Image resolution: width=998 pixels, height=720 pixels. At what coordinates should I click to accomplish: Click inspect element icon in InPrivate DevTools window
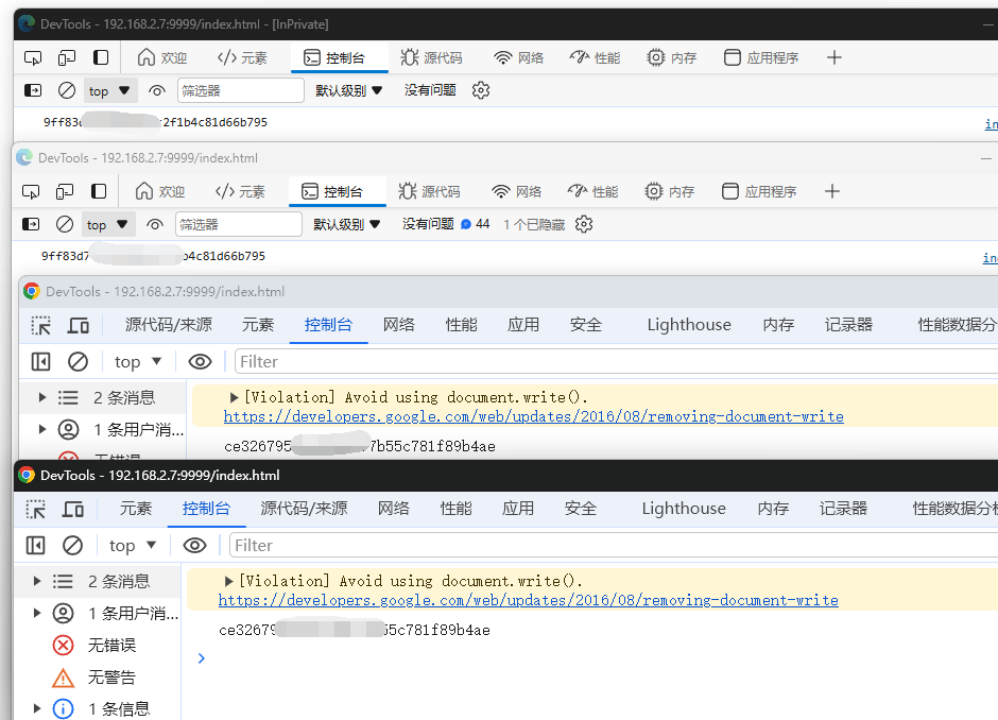[32, 58]
